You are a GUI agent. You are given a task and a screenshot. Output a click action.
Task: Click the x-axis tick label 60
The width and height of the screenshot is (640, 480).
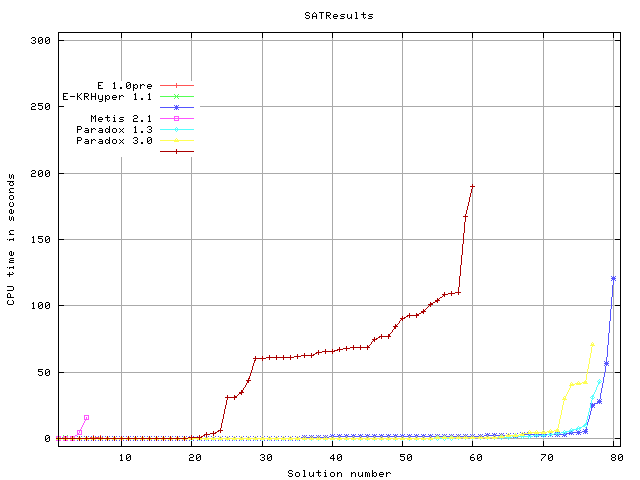coord(476,458)
